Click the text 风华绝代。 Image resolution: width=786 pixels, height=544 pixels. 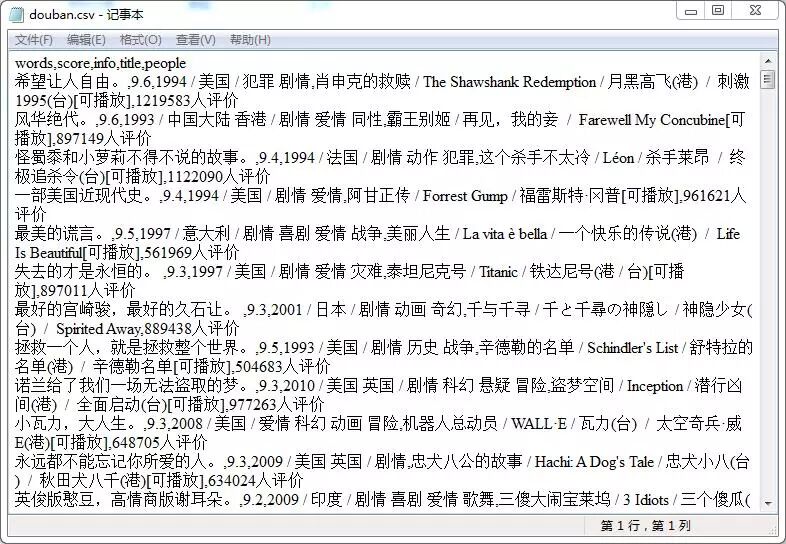(54, 120)
